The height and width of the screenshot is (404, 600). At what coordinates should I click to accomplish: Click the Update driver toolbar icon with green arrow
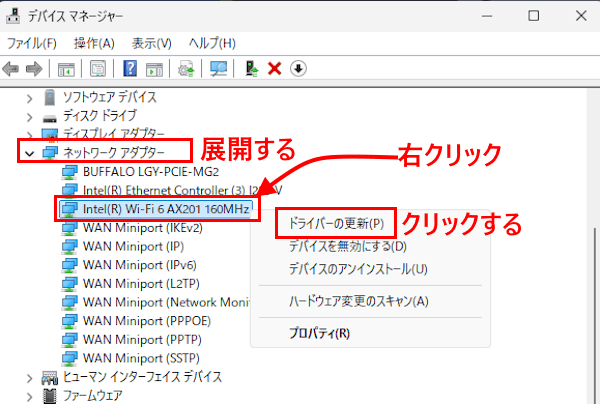tap(252, 69)
